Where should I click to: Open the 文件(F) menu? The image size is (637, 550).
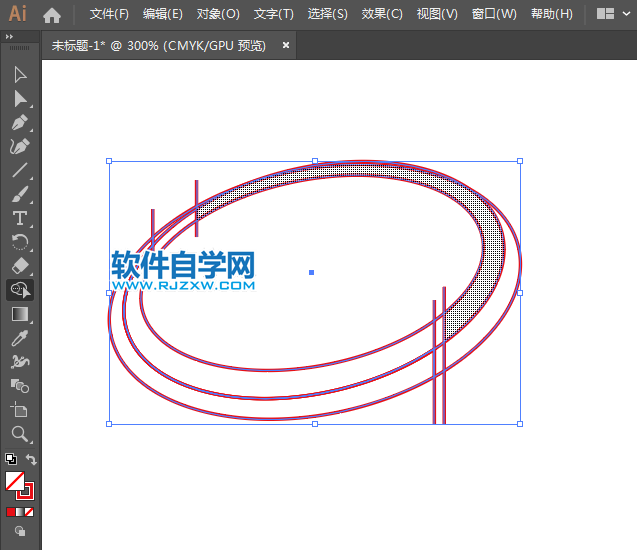[109, 14]
